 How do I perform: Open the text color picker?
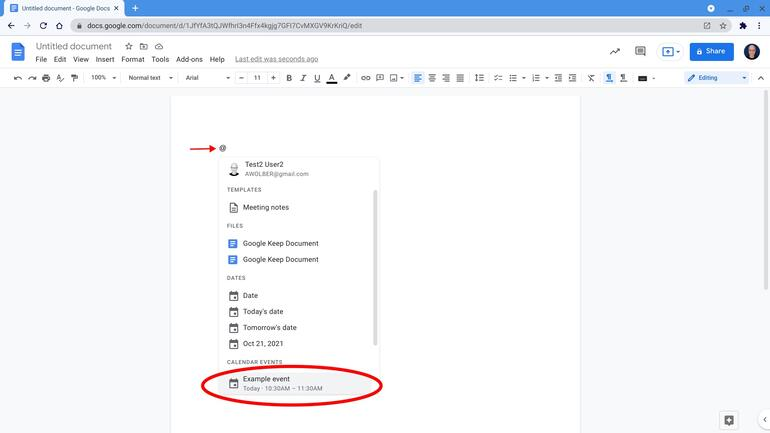click(331, 78)
